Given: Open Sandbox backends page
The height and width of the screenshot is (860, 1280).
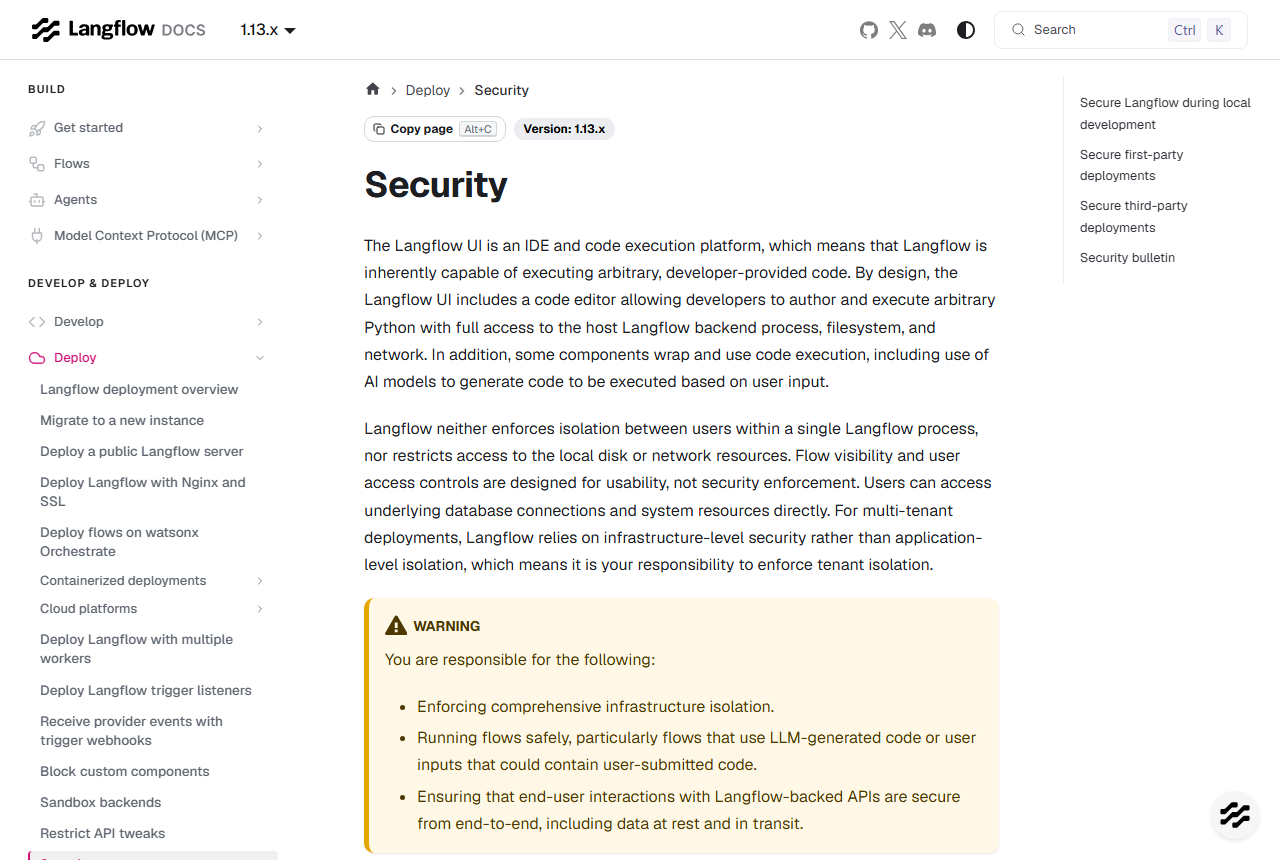Looking at the screenshot, I should pos(101,802).
